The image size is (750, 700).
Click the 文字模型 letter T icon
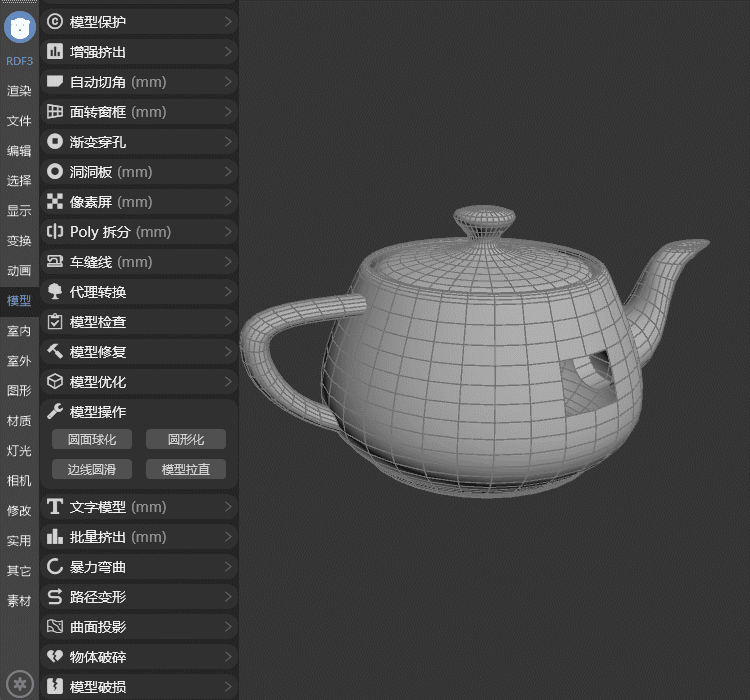coord(55,507)
